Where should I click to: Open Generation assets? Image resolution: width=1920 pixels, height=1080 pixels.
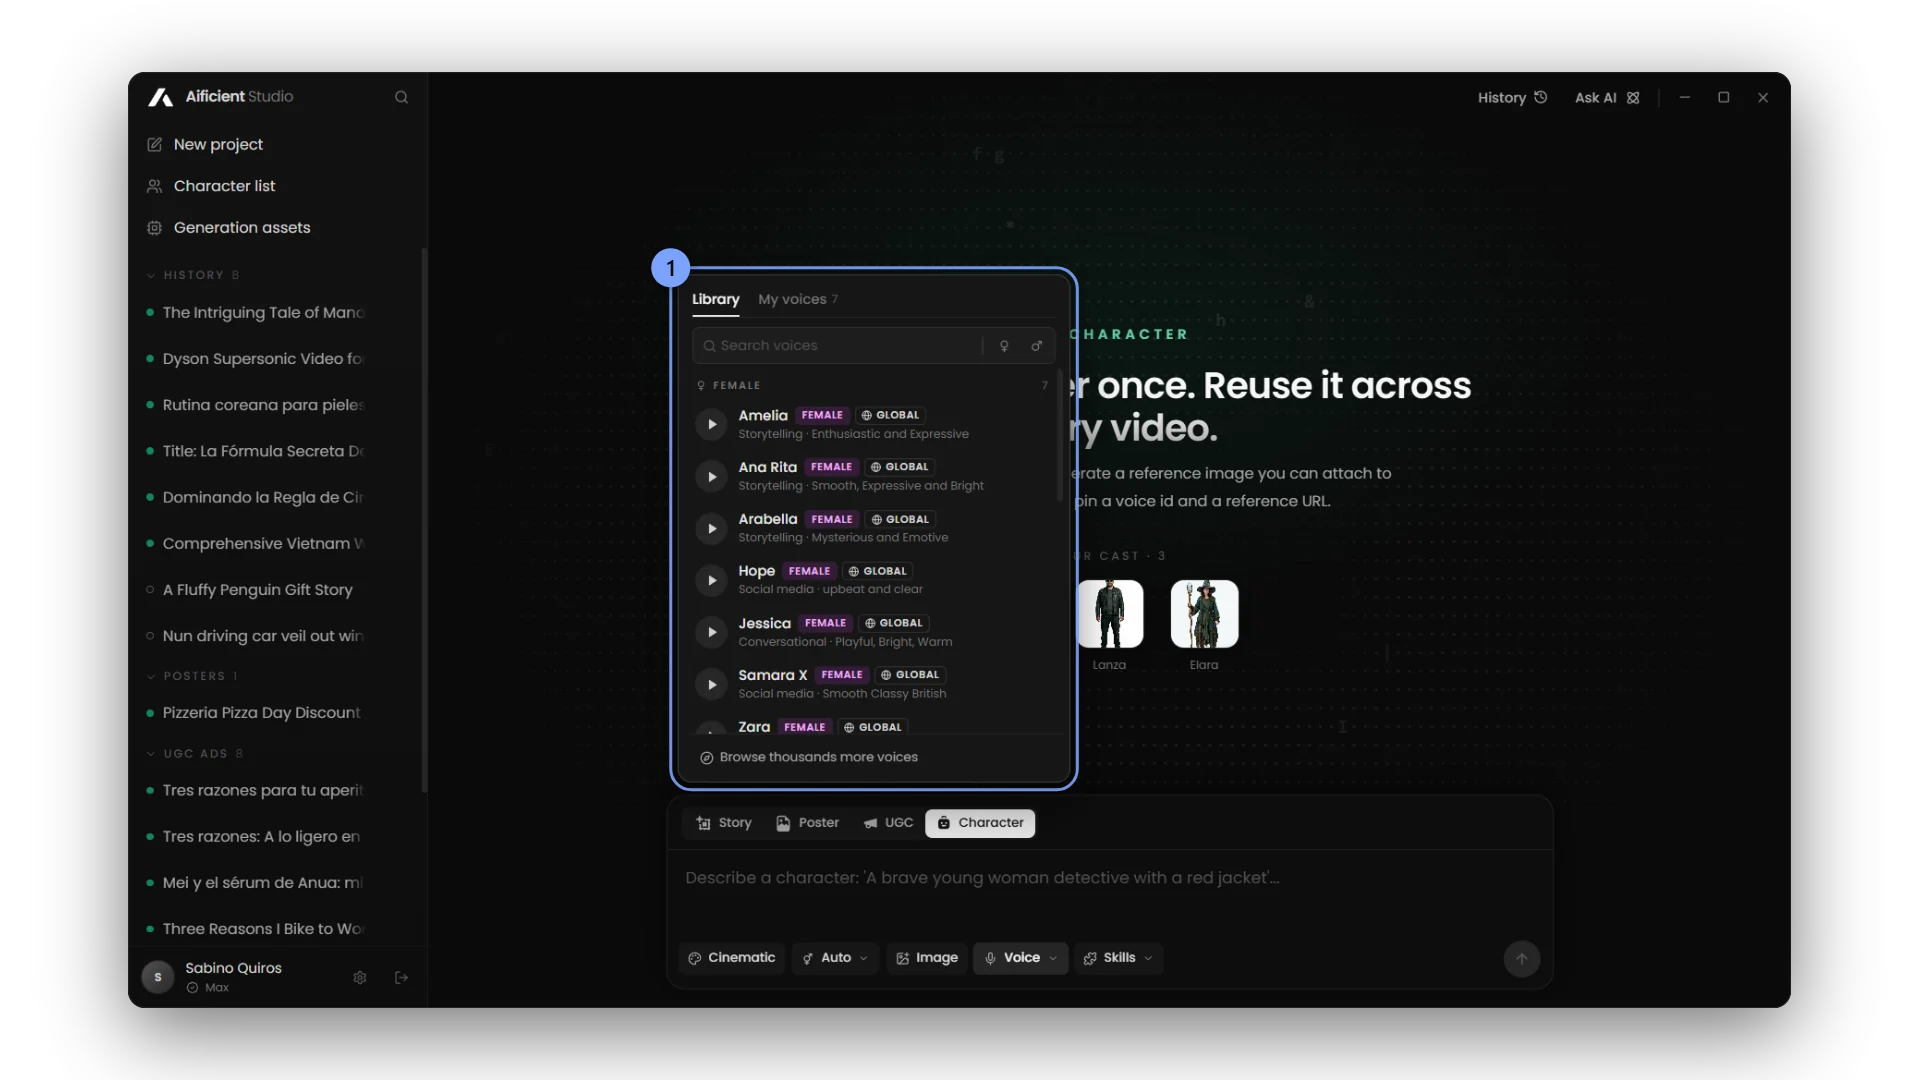click(x=229, y=228)
